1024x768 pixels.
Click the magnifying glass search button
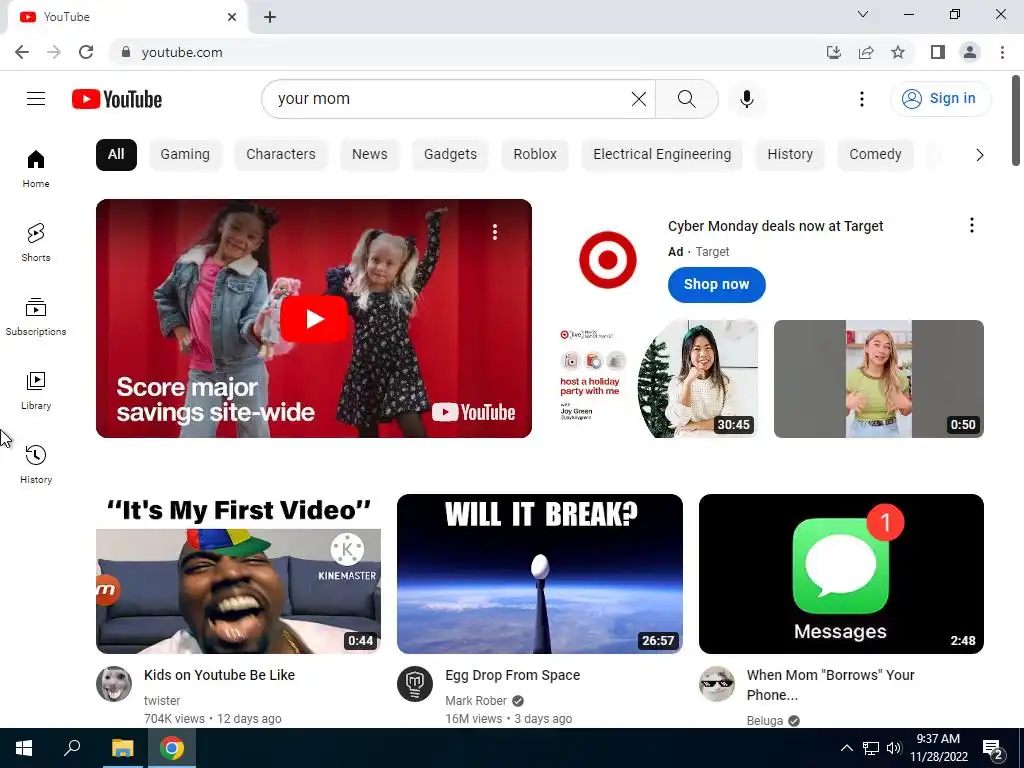coord(686,99)
